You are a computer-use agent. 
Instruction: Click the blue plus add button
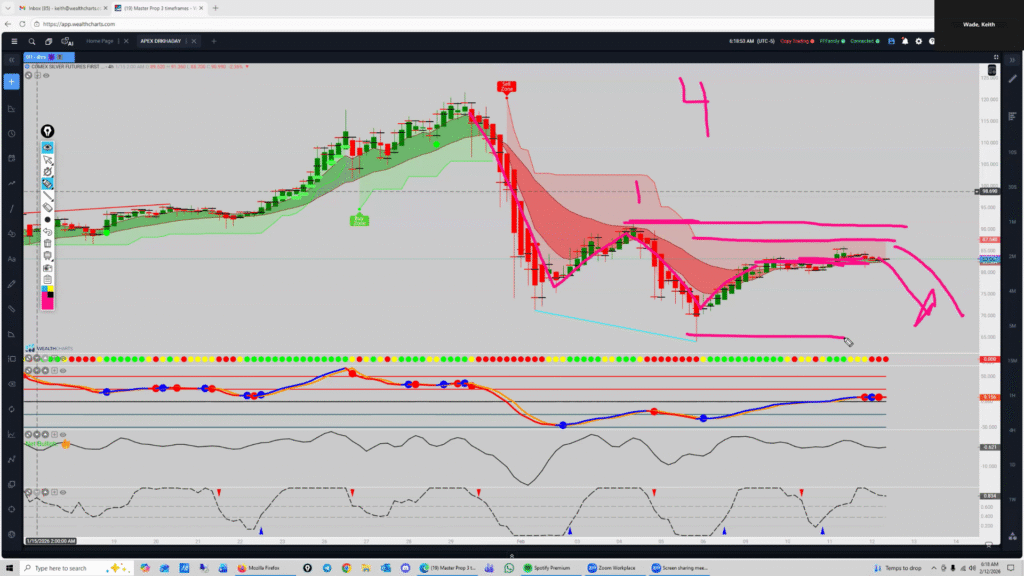12,81
